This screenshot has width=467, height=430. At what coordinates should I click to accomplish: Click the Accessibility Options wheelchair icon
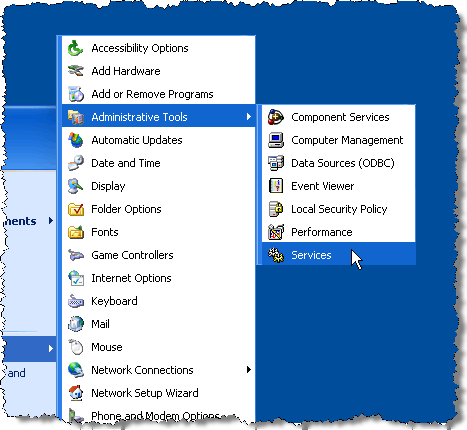coord(76,48)
